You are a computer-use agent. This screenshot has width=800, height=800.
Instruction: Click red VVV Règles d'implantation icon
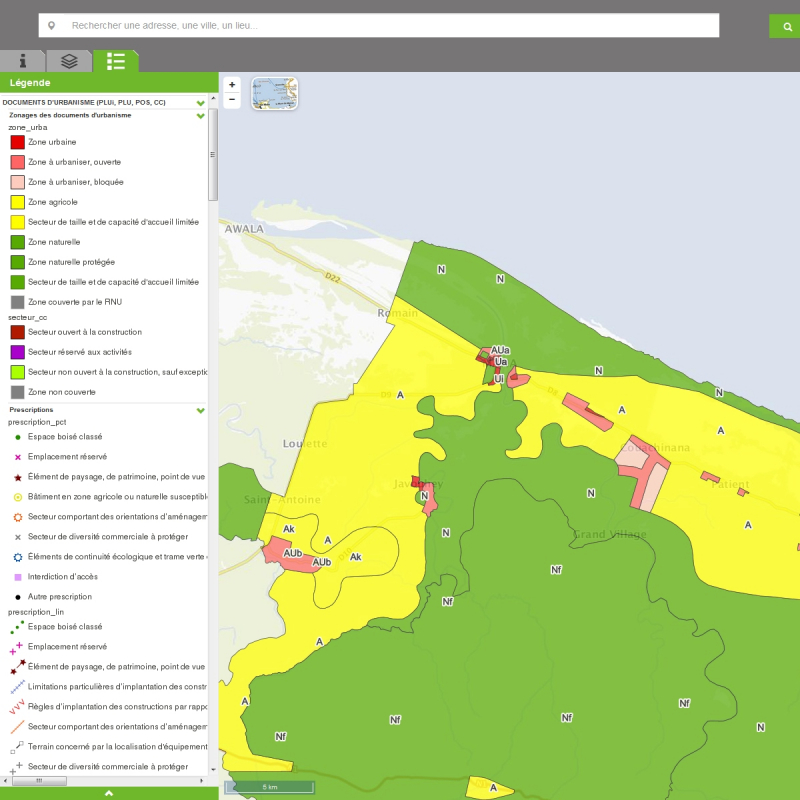pyautogui.click(x=17, y=707)
